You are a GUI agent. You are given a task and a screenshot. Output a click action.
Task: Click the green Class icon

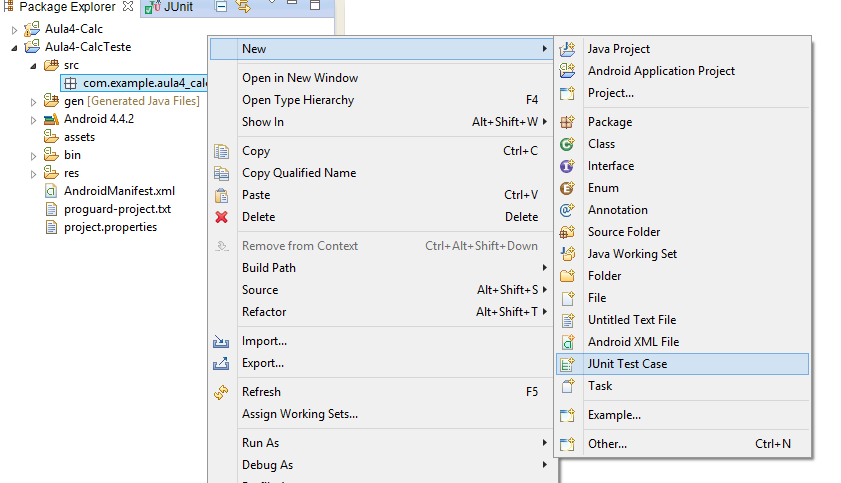[567, 144]
